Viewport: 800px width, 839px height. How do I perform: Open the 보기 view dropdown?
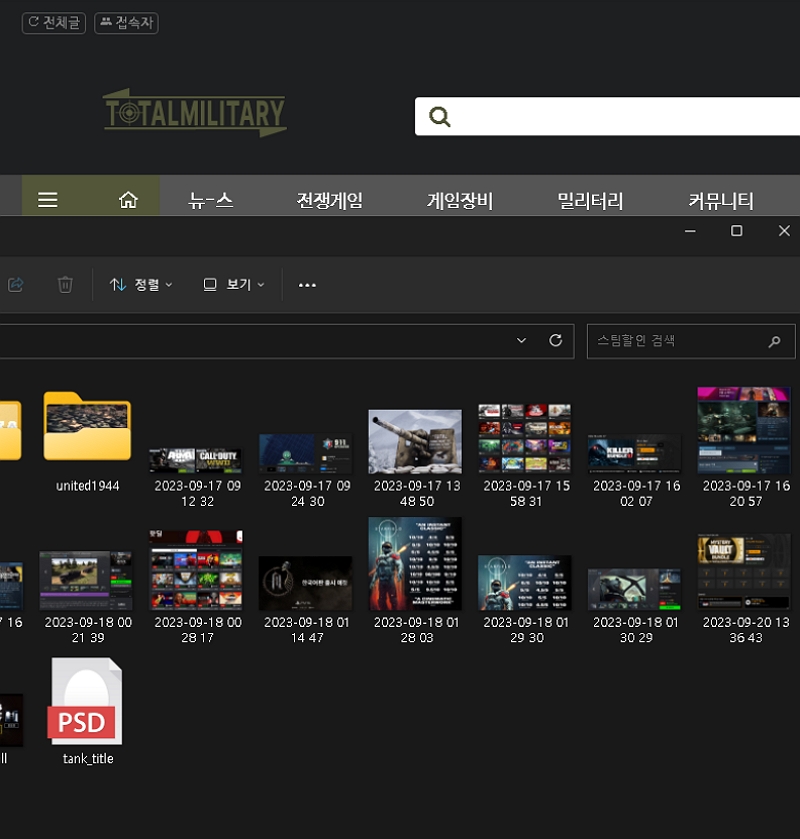pyautogui.click(x=234, y=285)
